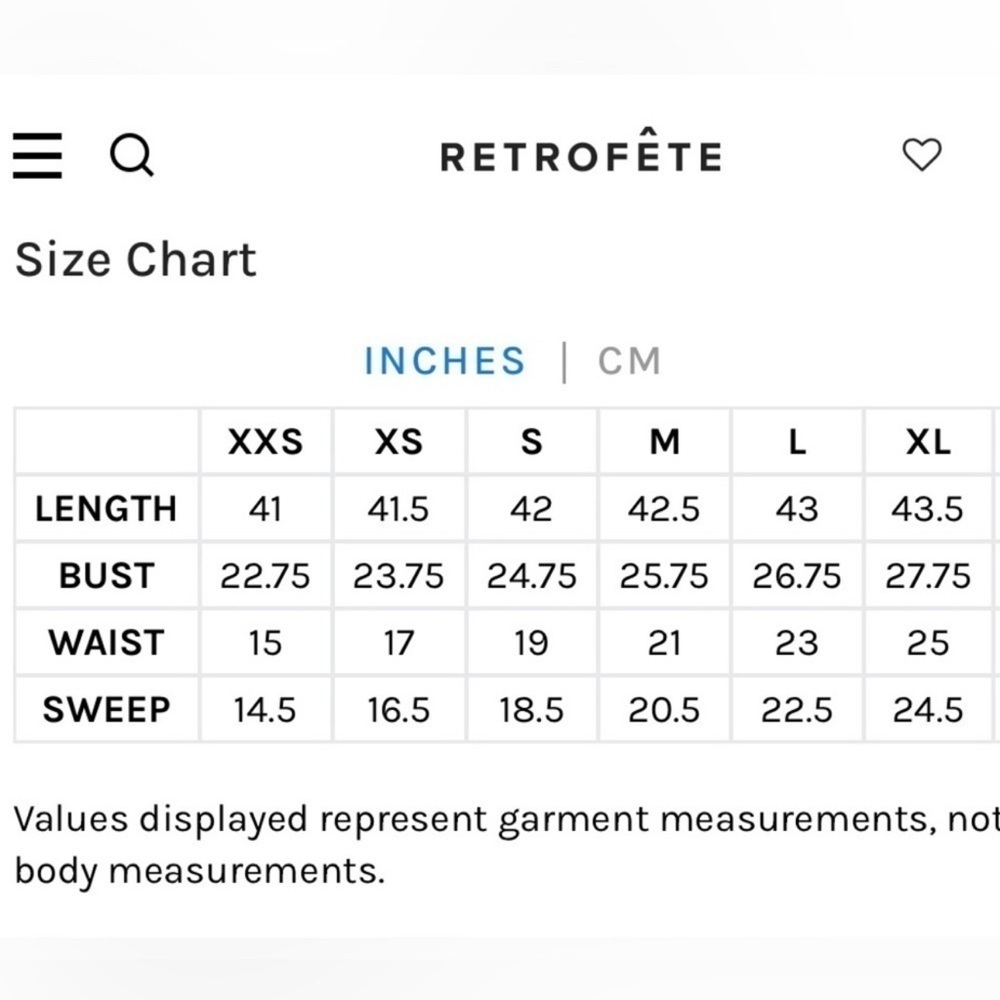Select the SWEEP row label
The image size is (1000, 1000).
pos(106,709)
